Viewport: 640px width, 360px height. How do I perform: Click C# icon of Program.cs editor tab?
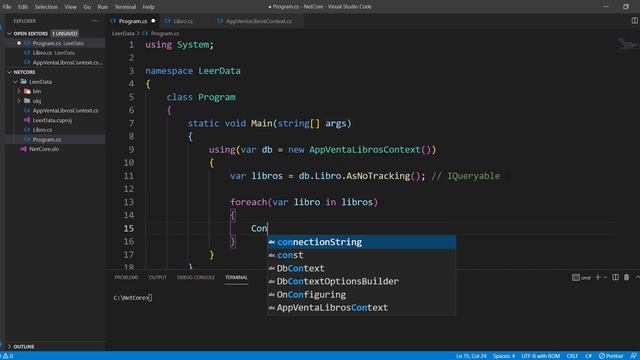[113, 21]
